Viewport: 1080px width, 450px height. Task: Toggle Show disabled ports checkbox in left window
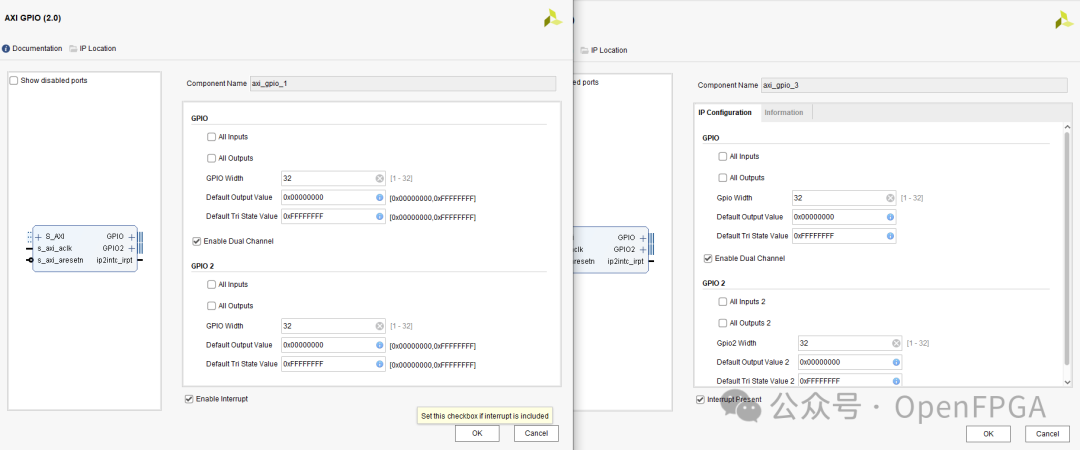14,81
